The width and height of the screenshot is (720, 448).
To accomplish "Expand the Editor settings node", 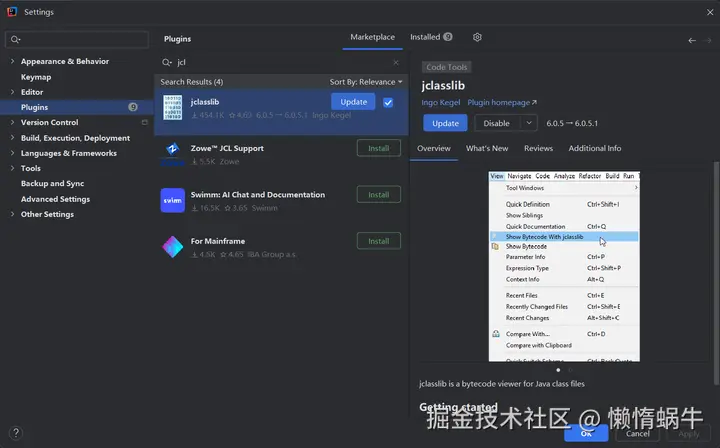I will (x=12, y=92).
